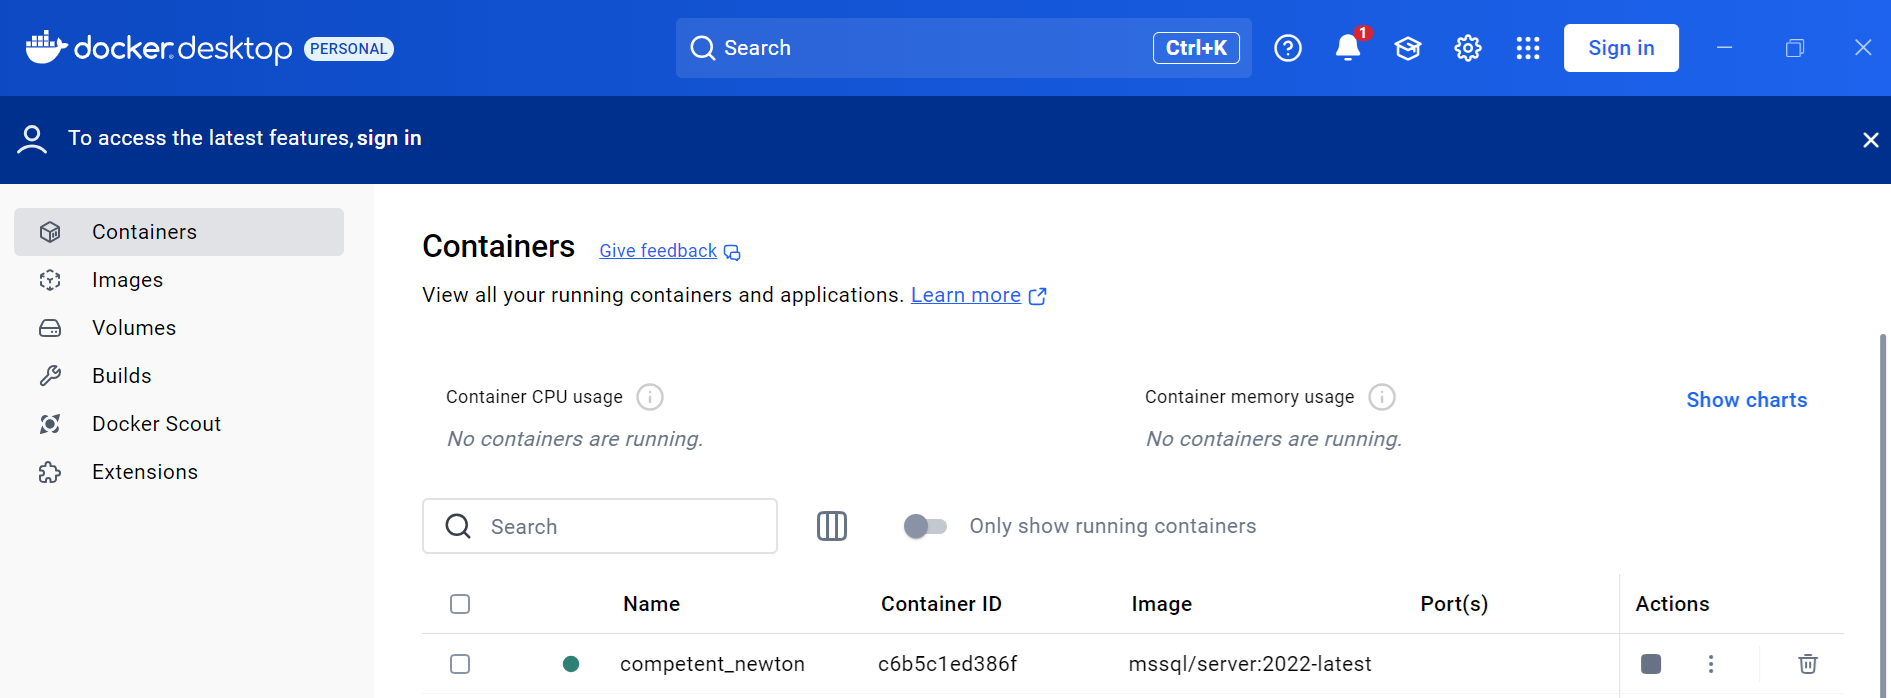Click the vertical scrollbar of the containers page
The height and width of the screenshot is (698, 1891).
[x=1884, y=515]
